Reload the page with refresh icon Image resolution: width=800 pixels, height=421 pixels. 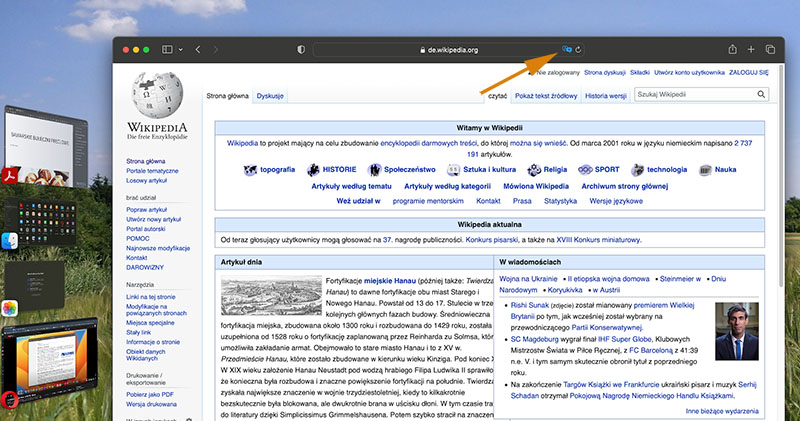[578, 50]
